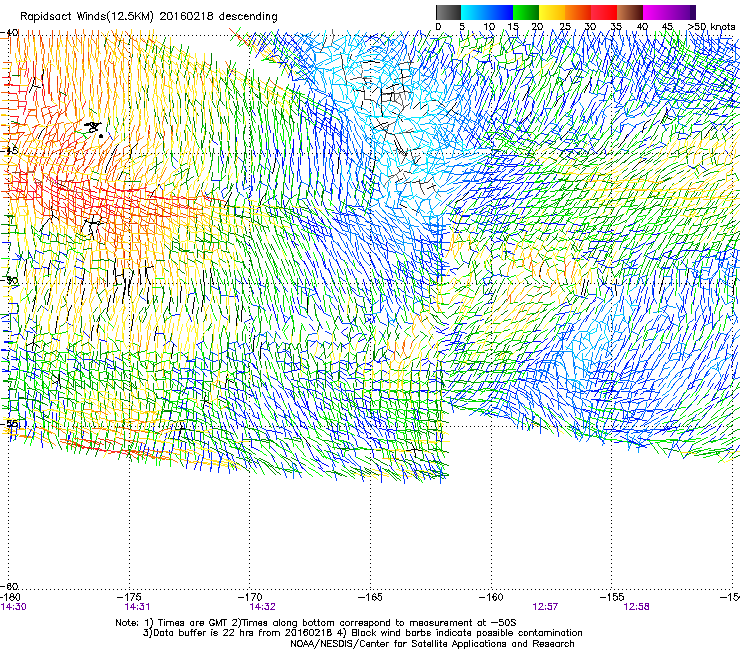Click the purple '14:32' time label

(x=262, y=607)
